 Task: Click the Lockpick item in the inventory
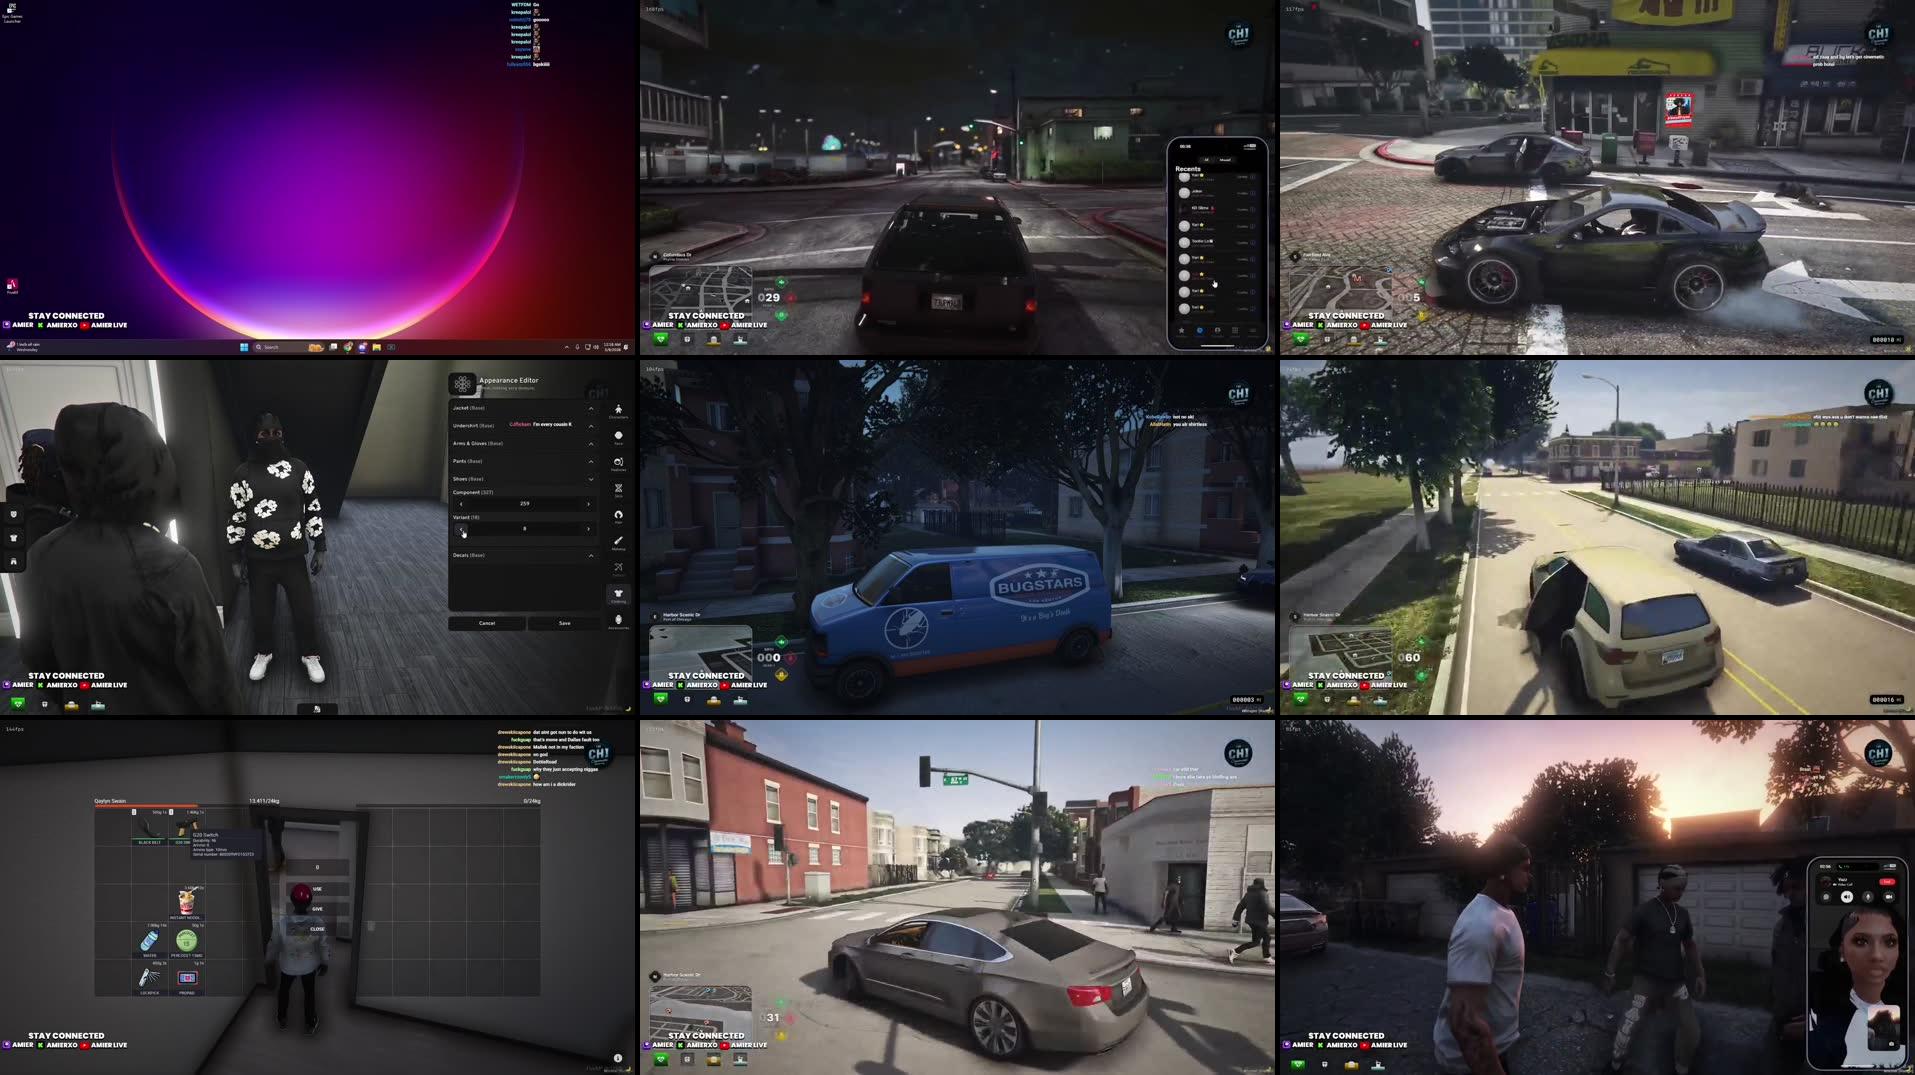[x=149, y=977]
